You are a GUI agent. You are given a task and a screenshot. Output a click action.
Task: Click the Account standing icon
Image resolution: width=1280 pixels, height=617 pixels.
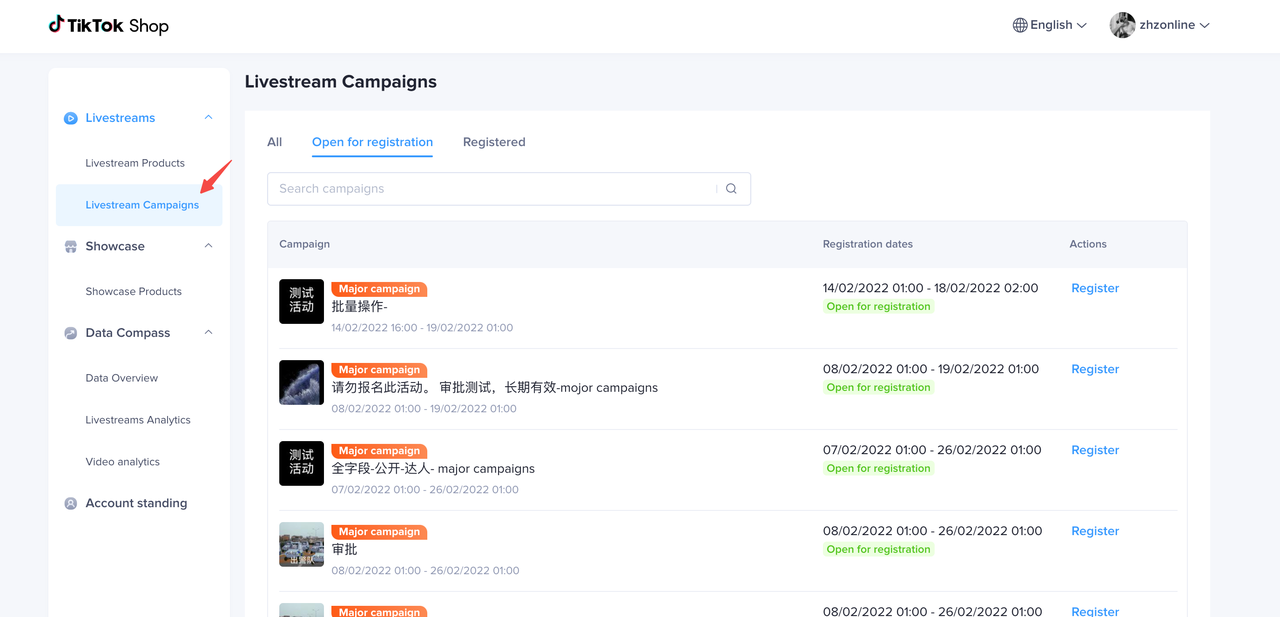click(x=71, y=504)
